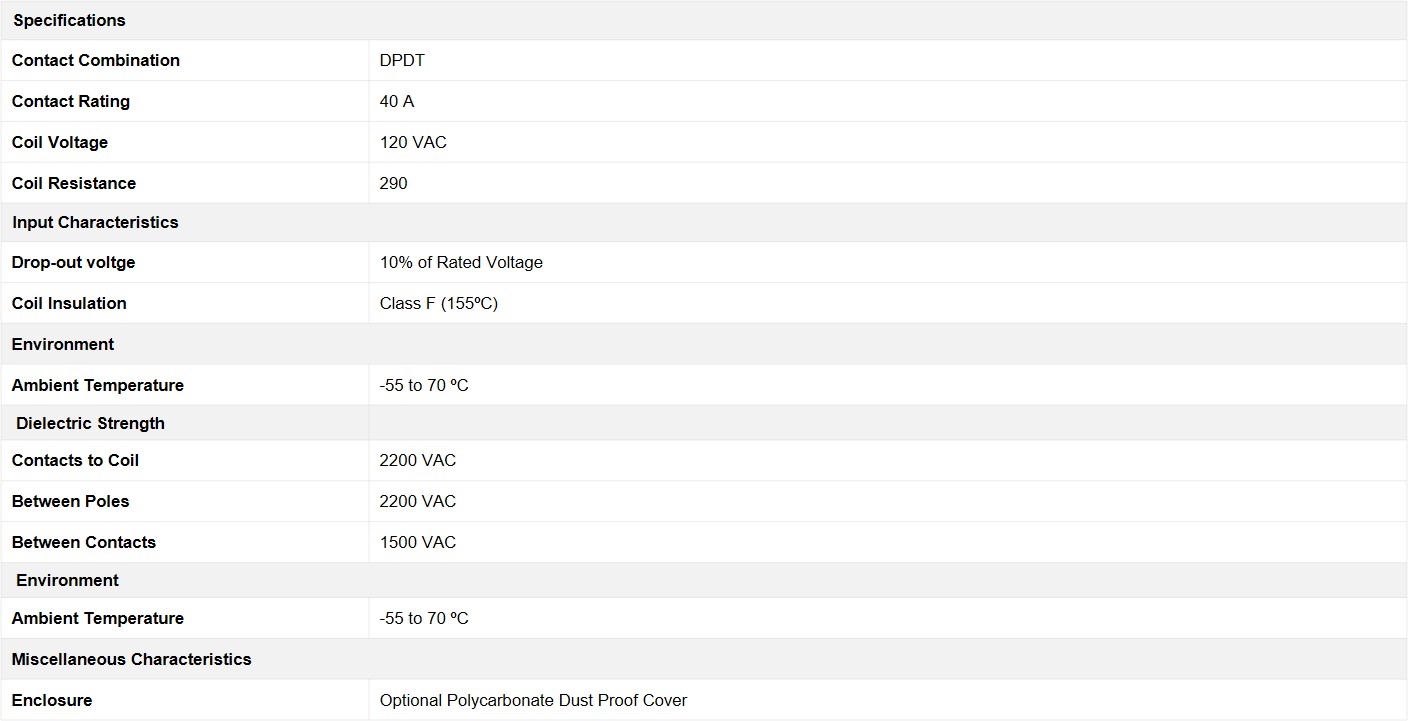This screenshot has height=721, width=1408.
Task: Click the DPDT value cell
Action: coord(402,60)
